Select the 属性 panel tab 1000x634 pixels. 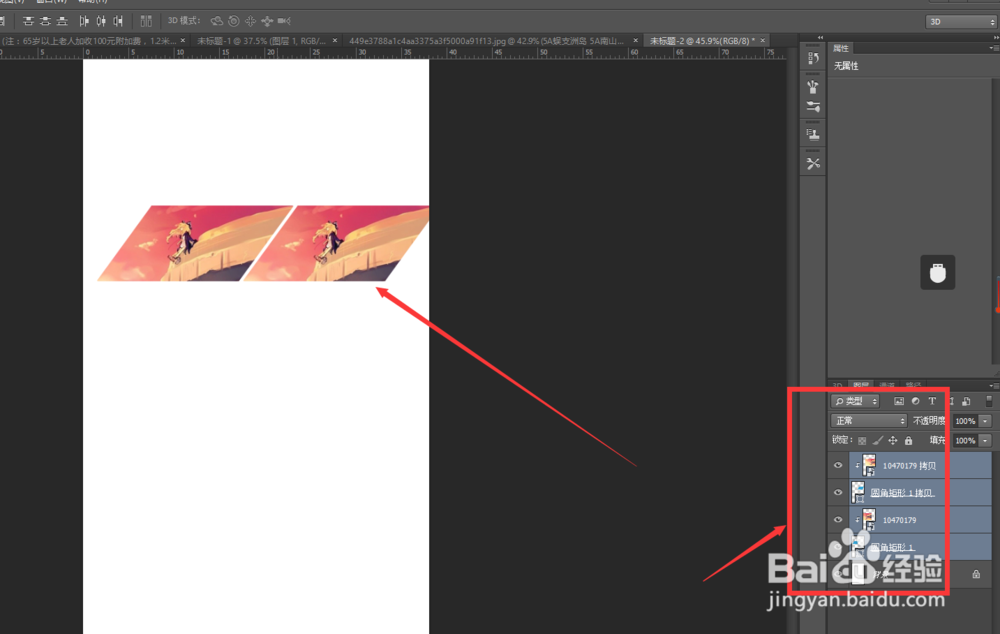click(x=841, y=48)
